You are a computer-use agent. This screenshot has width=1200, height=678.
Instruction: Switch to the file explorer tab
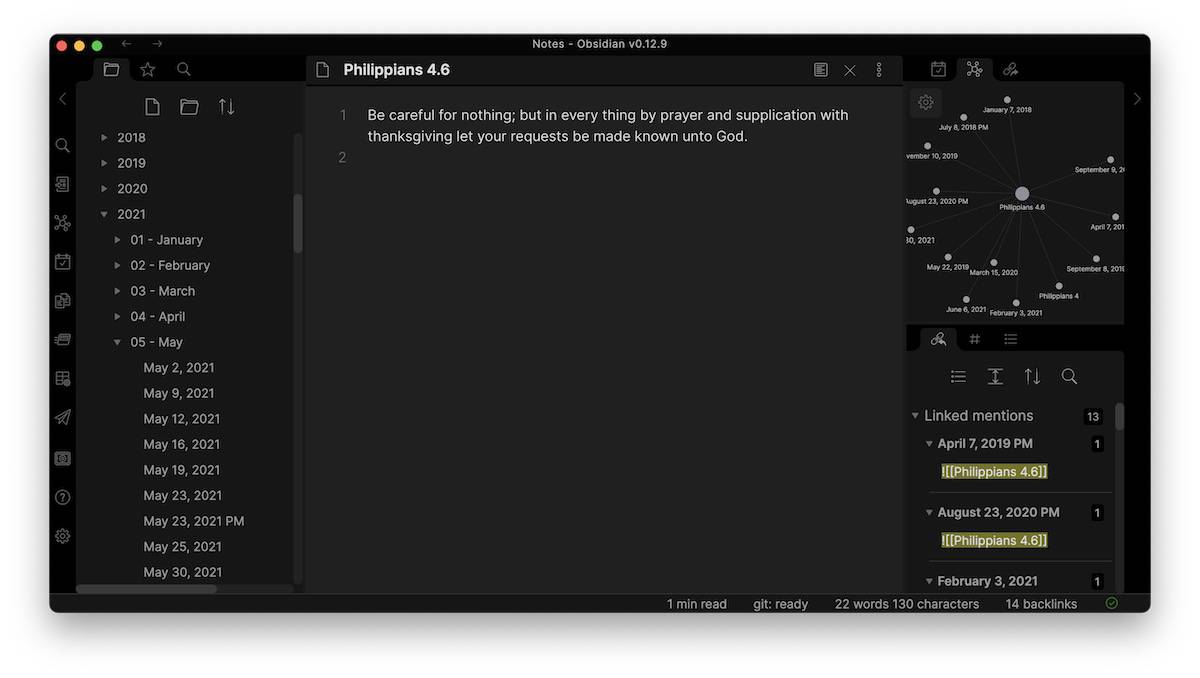click(111, 69)
